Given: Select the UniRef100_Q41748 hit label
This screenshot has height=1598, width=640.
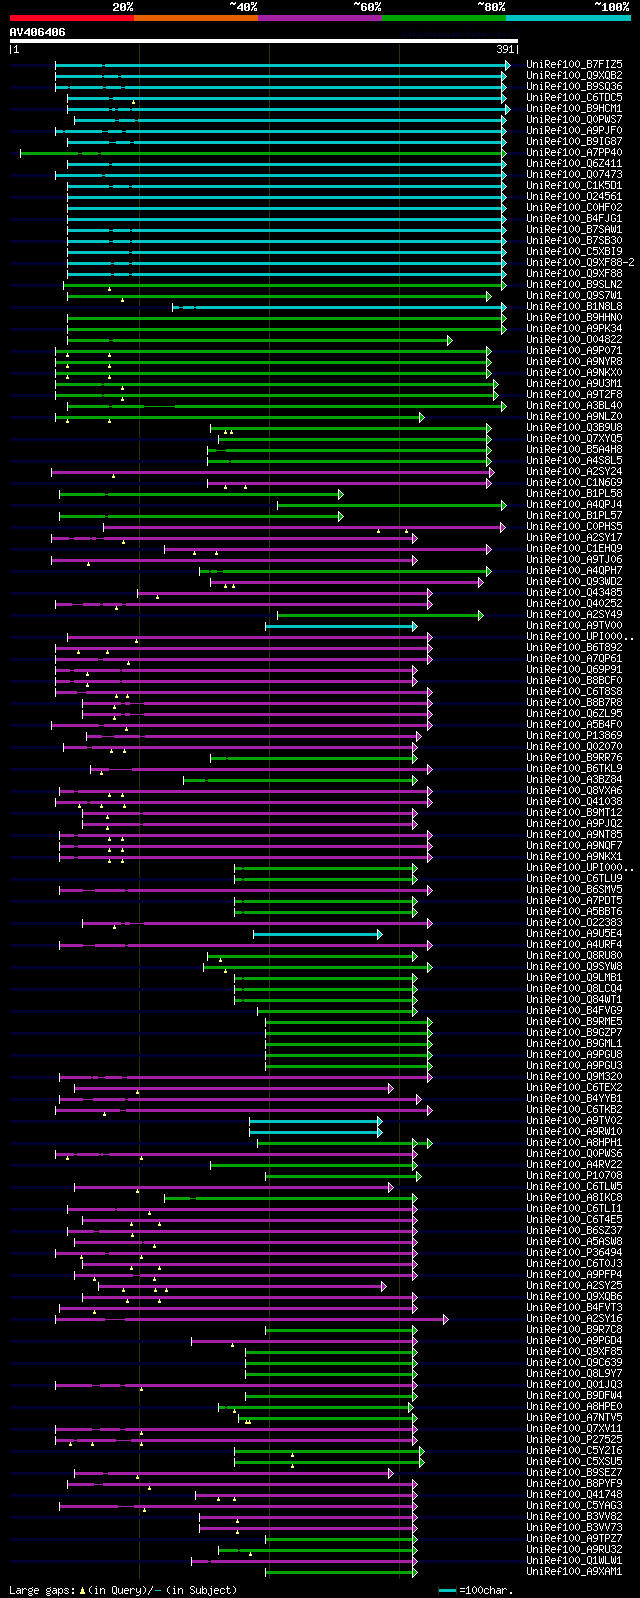Looking at the screenshot, I should tap(574, 1494).
